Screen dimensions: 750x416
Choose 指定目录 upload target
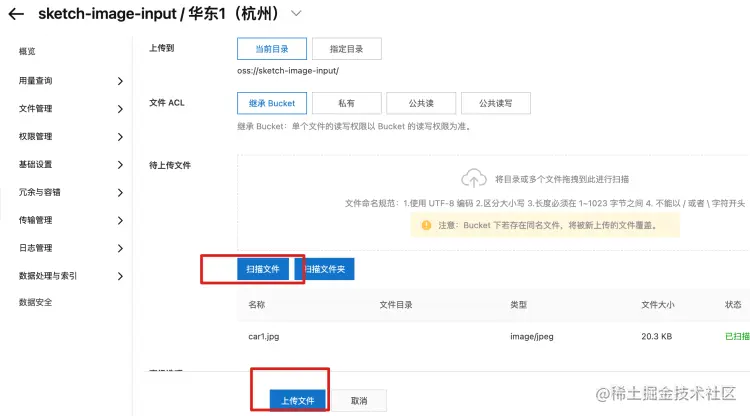click(x=347, y=49)
